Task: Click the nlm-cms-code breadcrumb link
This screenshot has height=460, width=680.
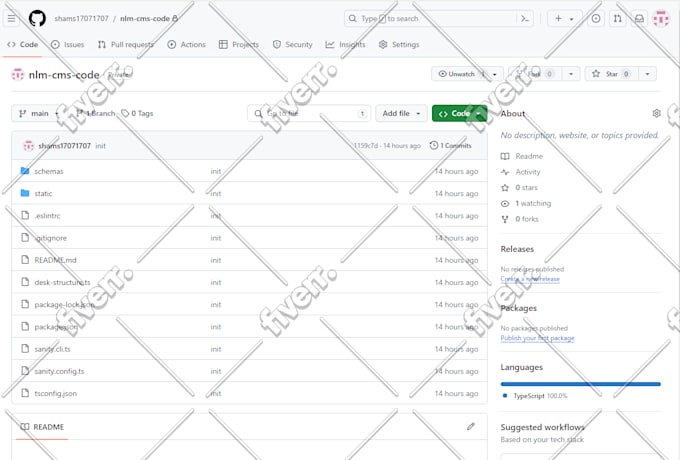Action: tap(145, 18)
